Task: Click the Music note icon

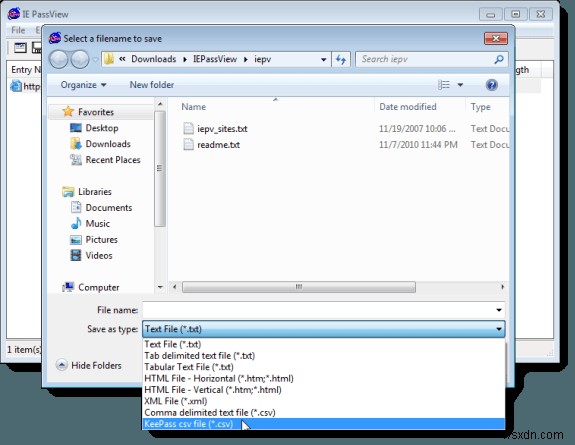Action: [76, 223]
